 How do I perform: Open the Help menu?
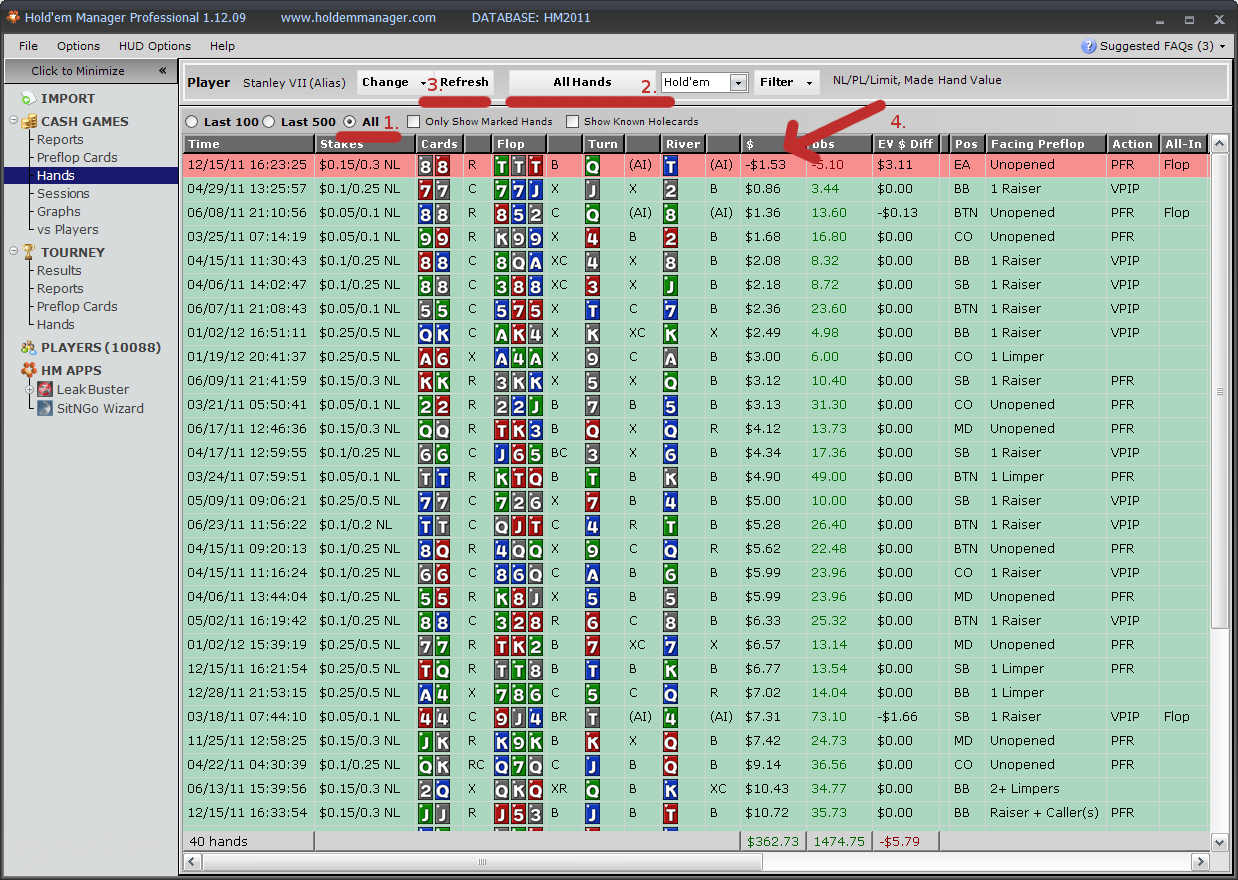222,46
